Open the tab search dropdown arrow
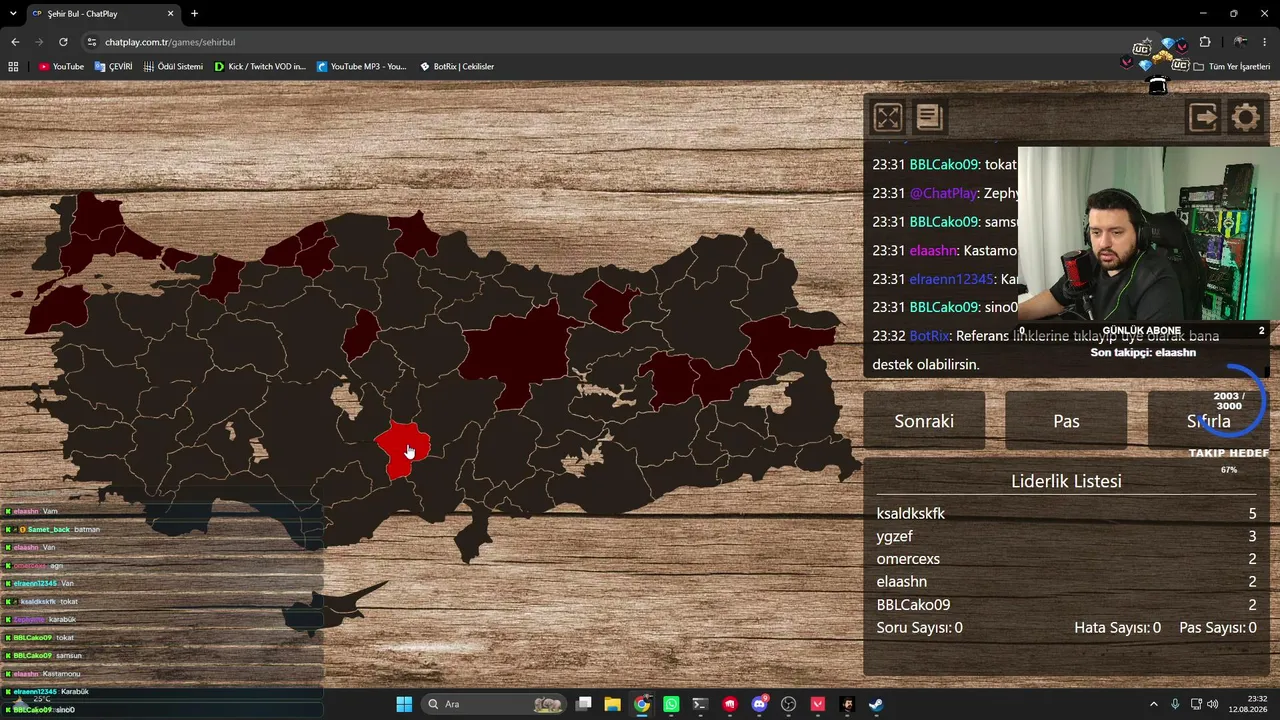This screenshot has width=1280, height=720. click(13, 14)
